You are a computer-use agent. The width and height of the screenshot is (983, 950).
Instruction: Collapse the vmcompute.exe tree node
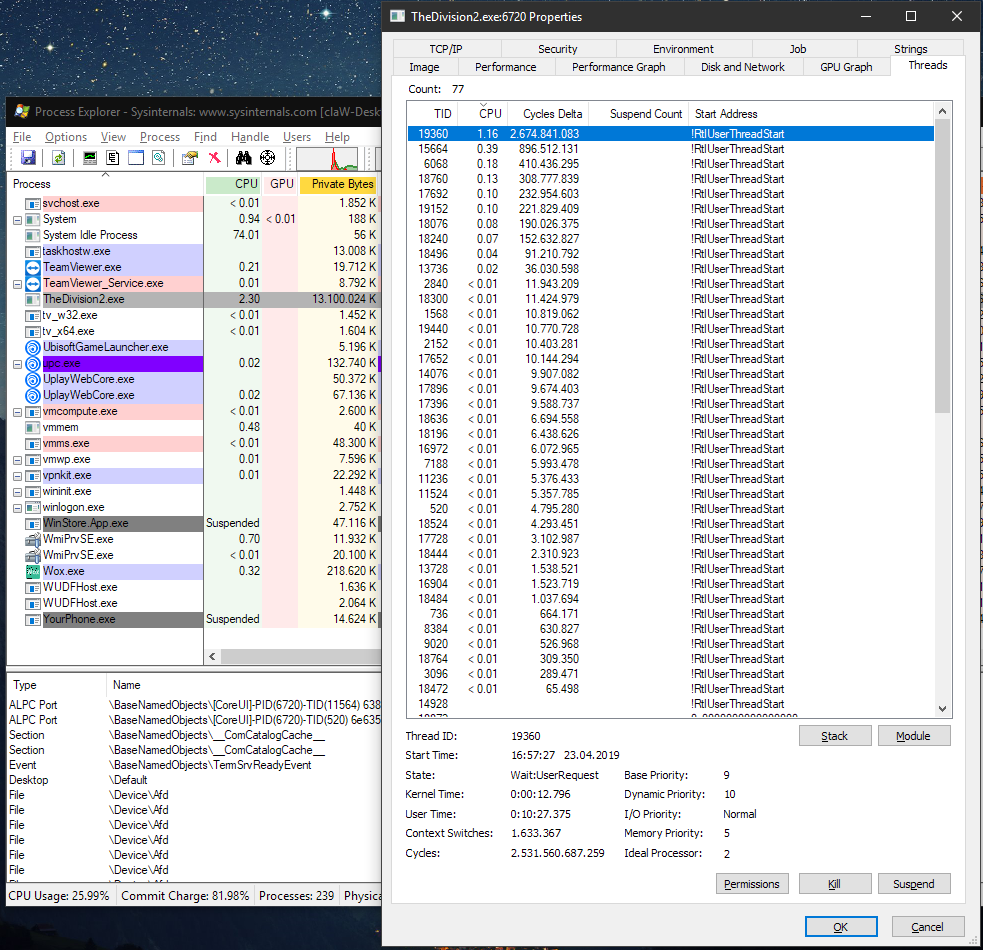18,412
